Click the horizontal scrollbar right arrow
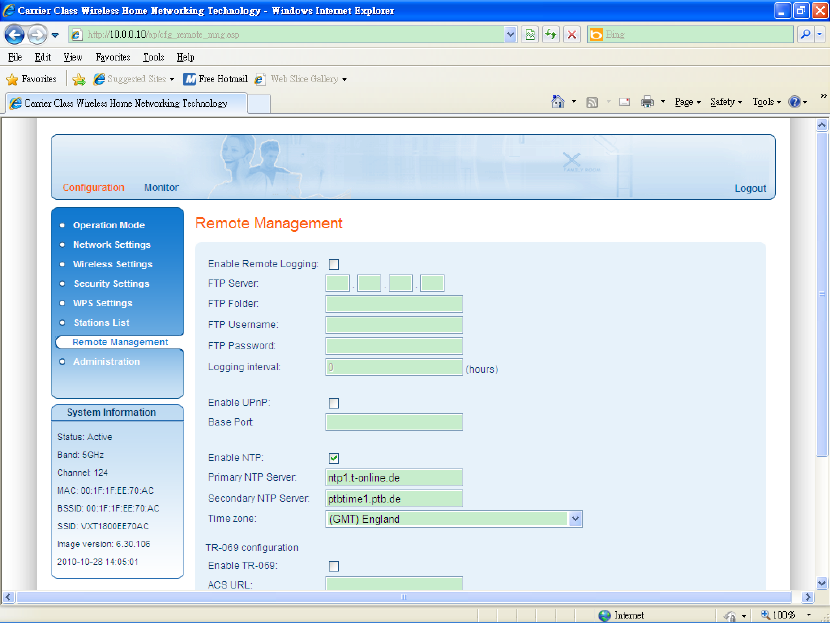830x623 pixels. coord(807,597)
